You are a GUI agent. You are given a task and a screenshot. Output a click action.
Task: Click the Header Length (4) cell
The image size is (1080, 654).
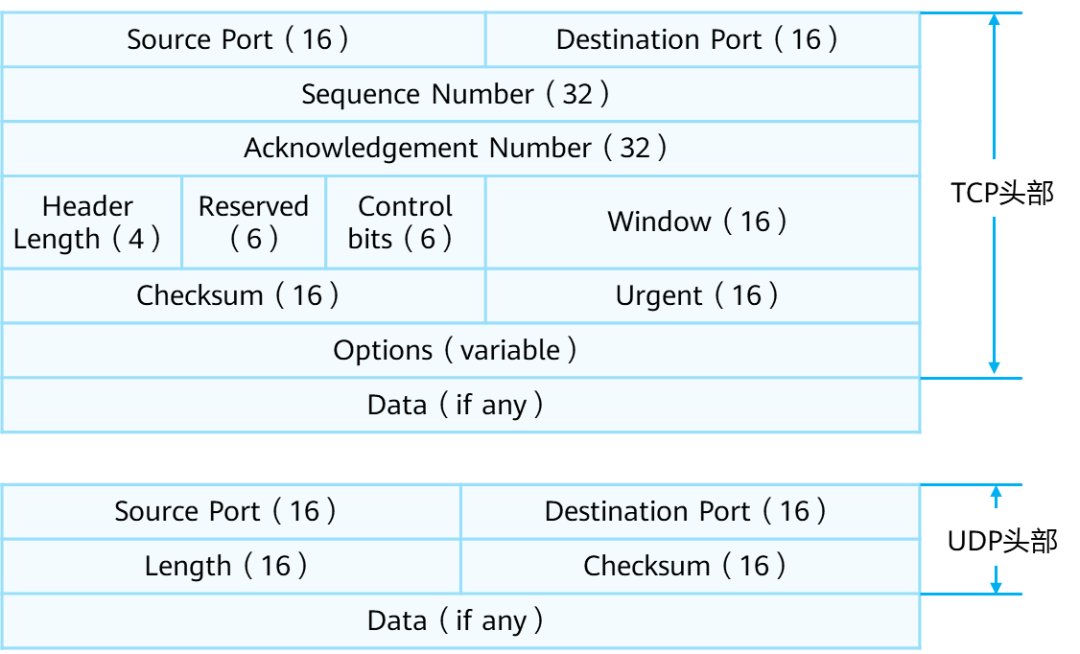(x=92, y=222)
